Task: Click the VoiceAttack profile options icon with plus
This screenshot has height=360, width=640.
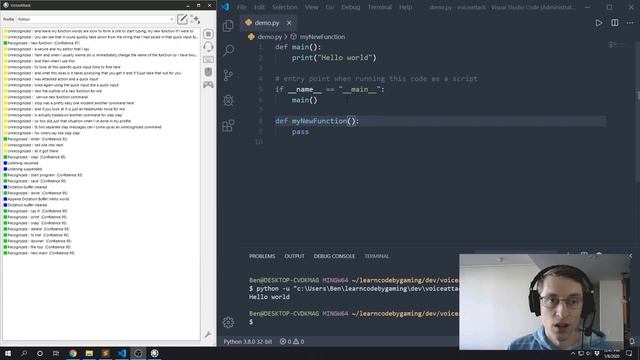Action: 195,19
